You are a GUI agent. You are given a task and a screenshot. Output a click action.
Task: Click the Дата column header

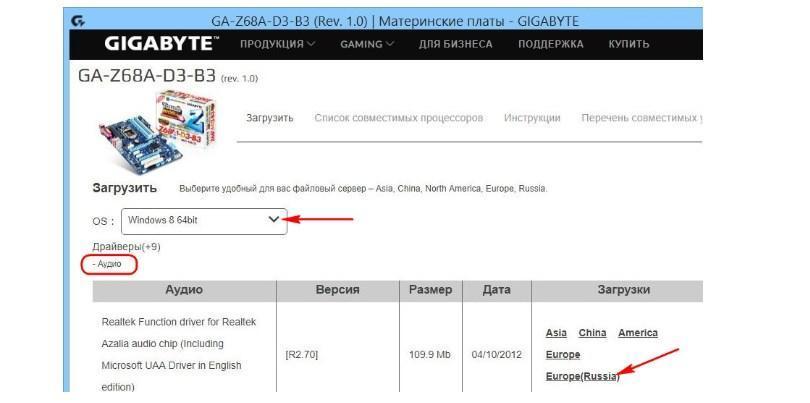[x=496, y=290]
